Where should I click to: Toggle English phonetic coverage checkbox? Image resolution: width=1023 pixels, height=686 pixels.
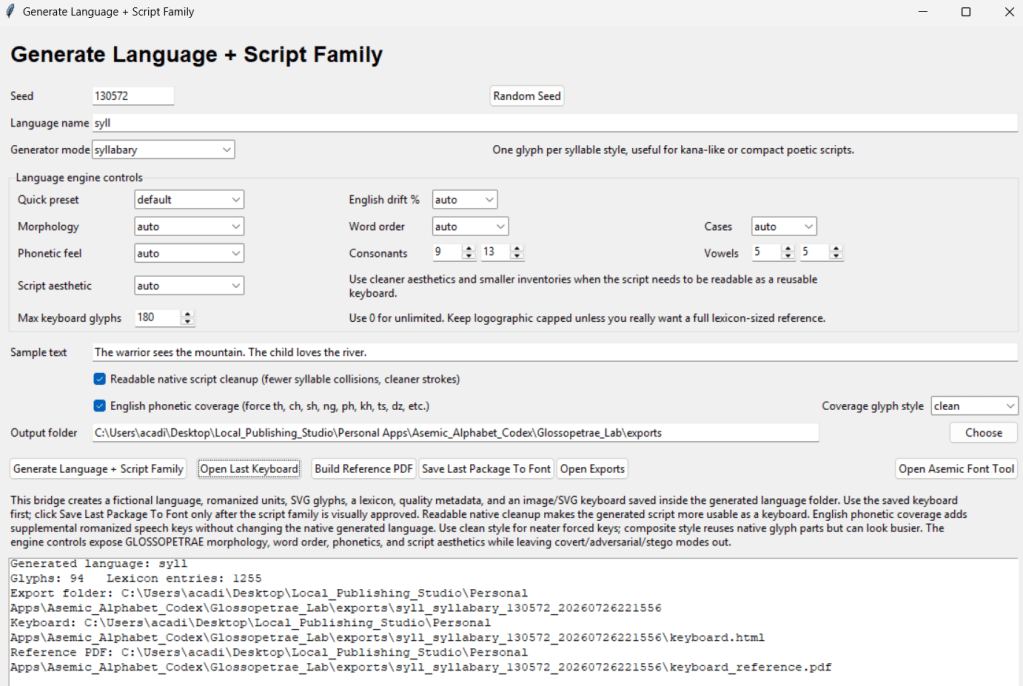[99, 406]
